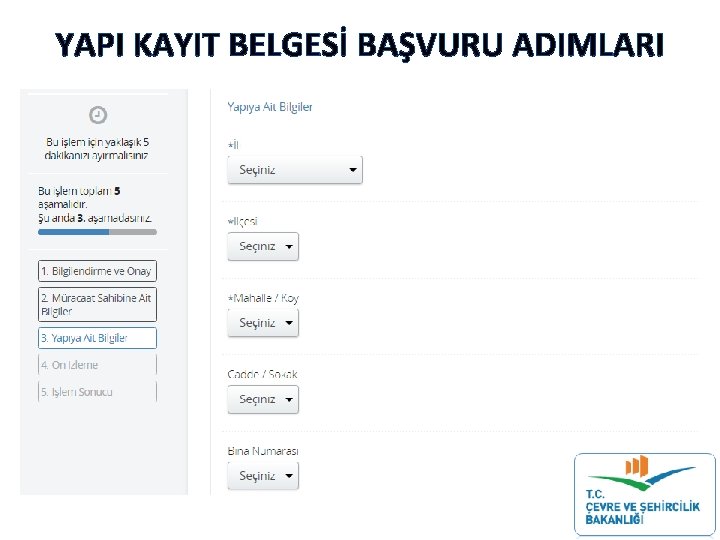Image resolution: width=720 pixels, height=540 pixels.
Task: Click the Bina Numarası field label
Action: 263,451
